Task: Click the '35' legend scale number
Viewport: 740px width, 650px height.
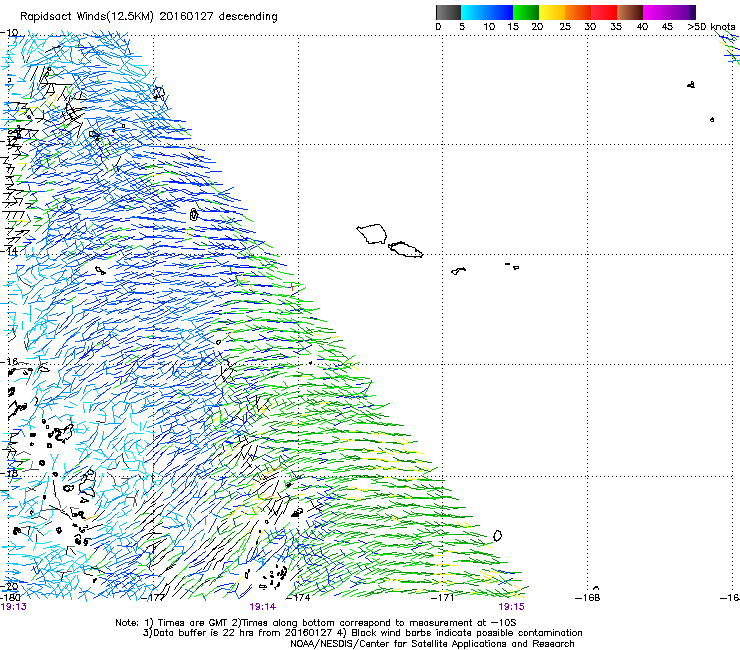Action: pos(616,27)
